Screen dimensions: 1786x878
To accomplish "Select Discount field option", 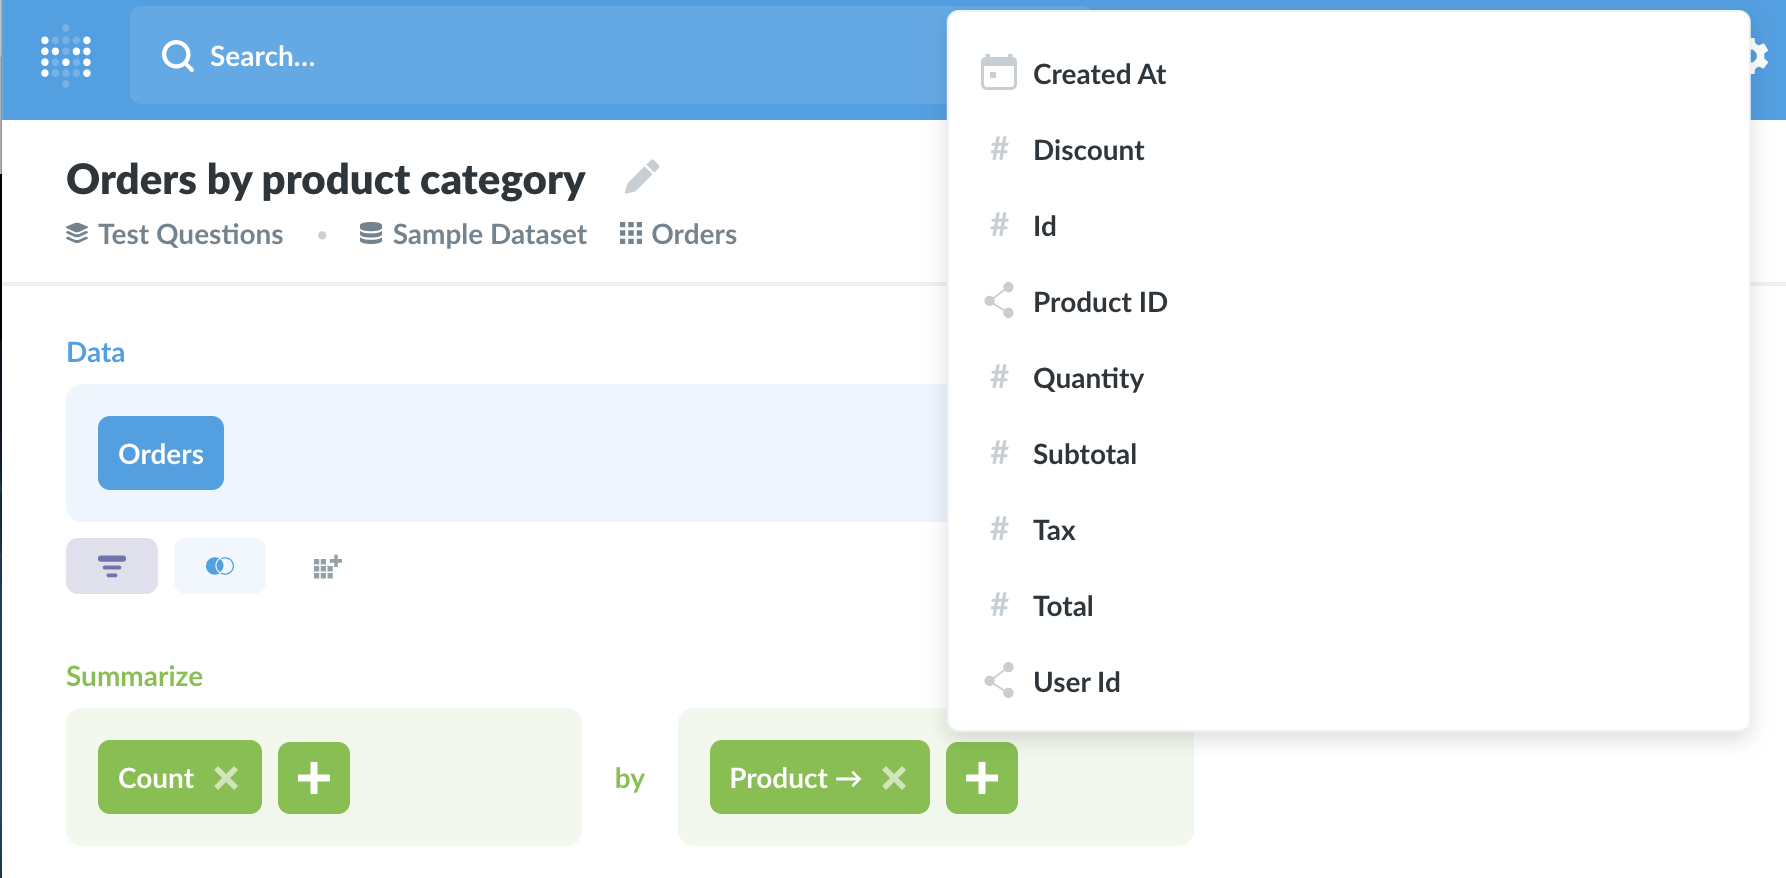I will [x=1348, y=150].
